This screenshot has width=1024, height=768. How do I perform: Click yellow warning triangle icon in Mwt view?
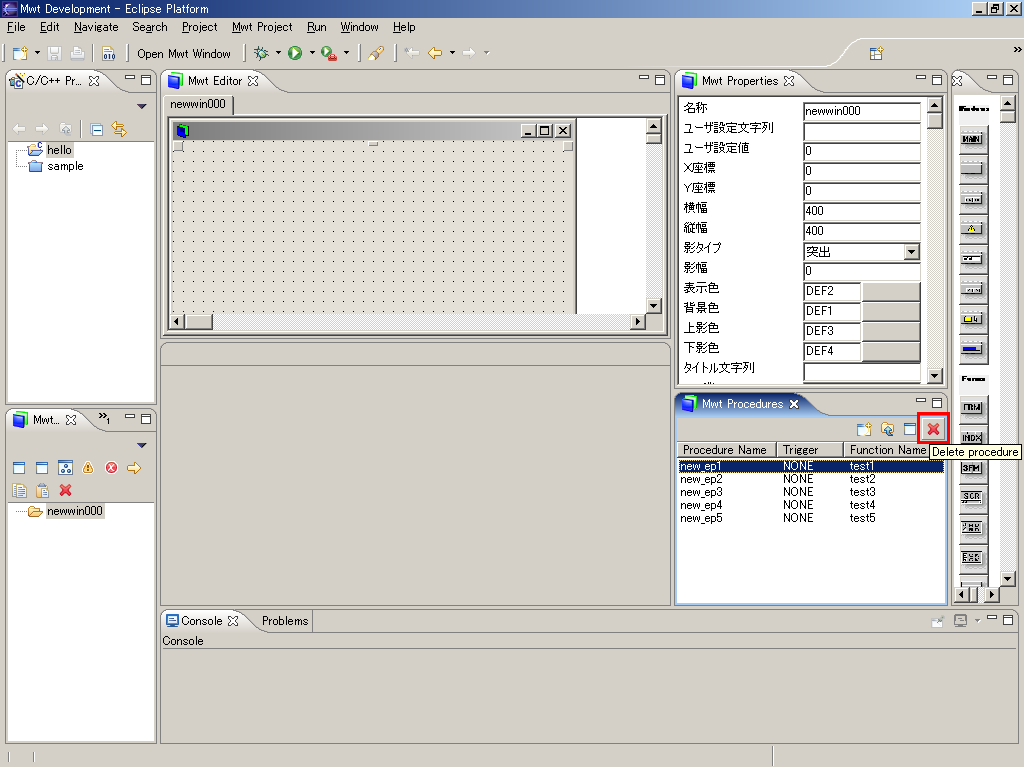[x=88, y=468]
